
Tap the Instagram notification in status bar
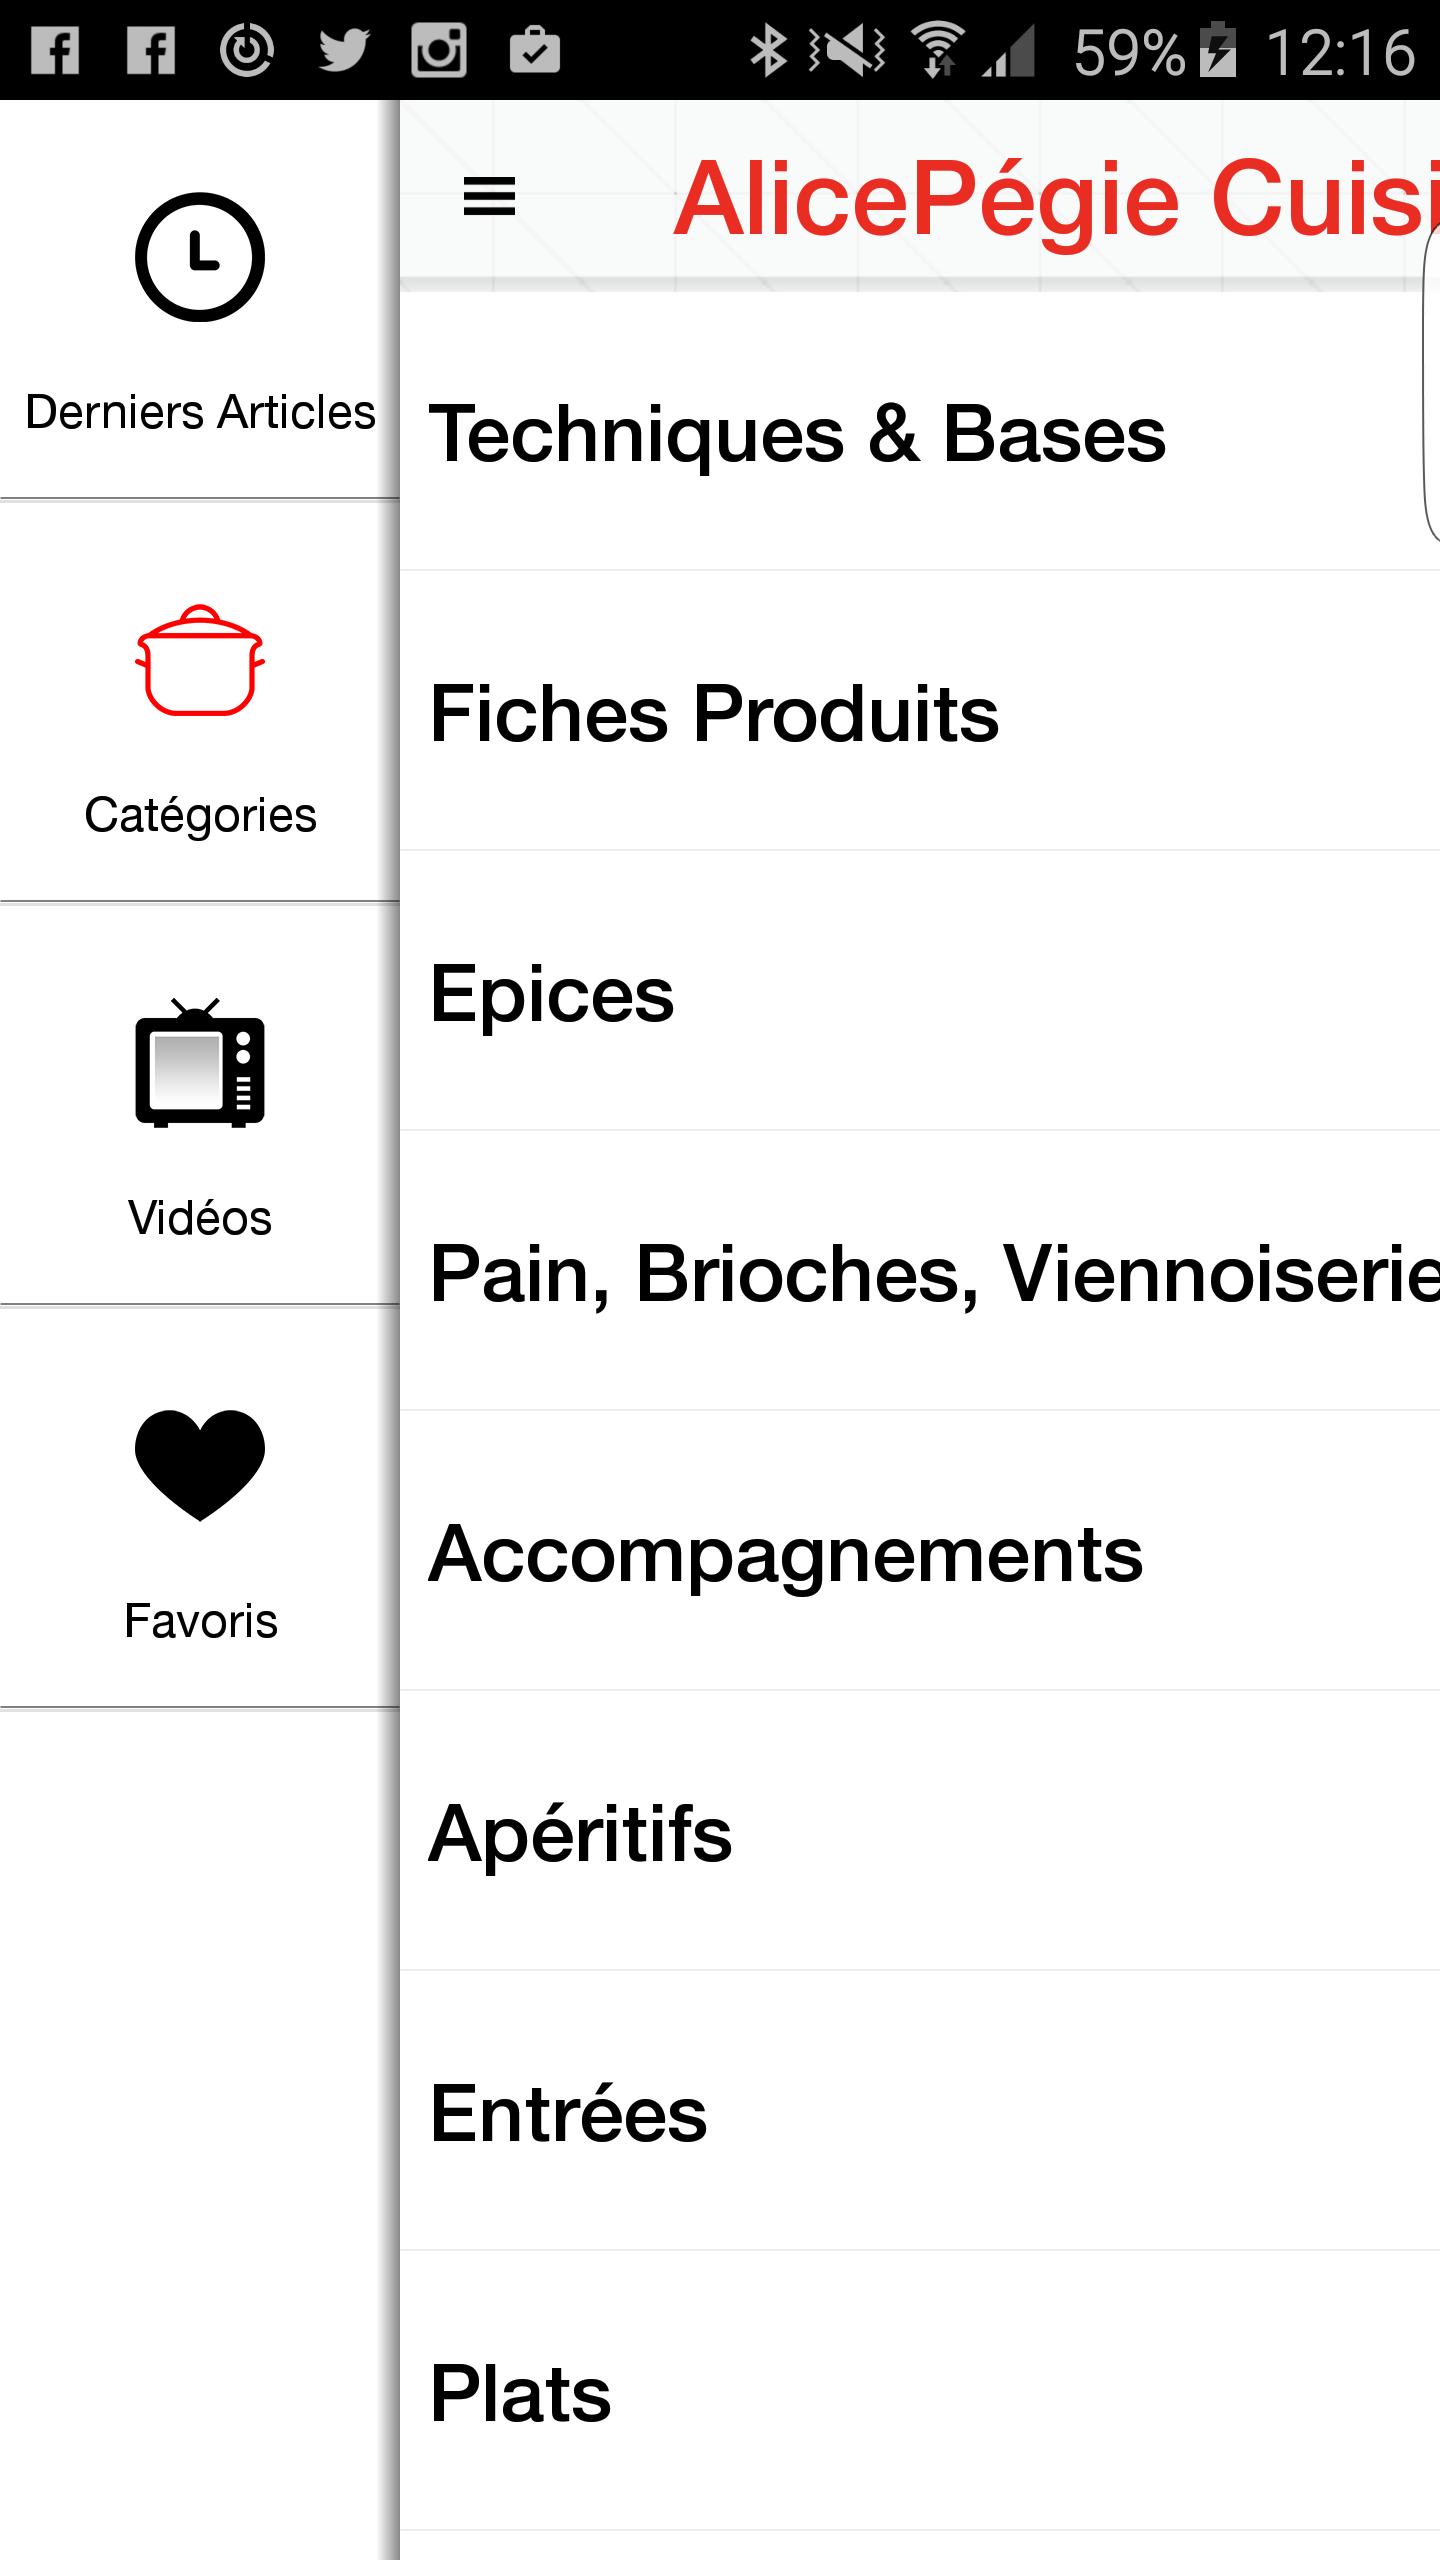pyautogui.click(x=439, y=50)
